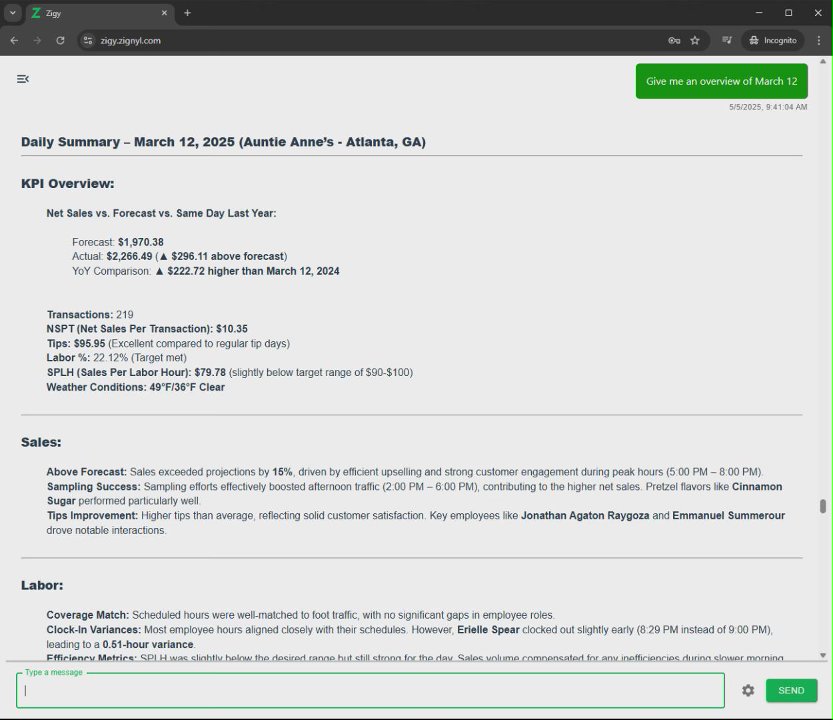Open a new browser tab
The width and height of the screenshot is (833, 720).
(x=188, y=13)
